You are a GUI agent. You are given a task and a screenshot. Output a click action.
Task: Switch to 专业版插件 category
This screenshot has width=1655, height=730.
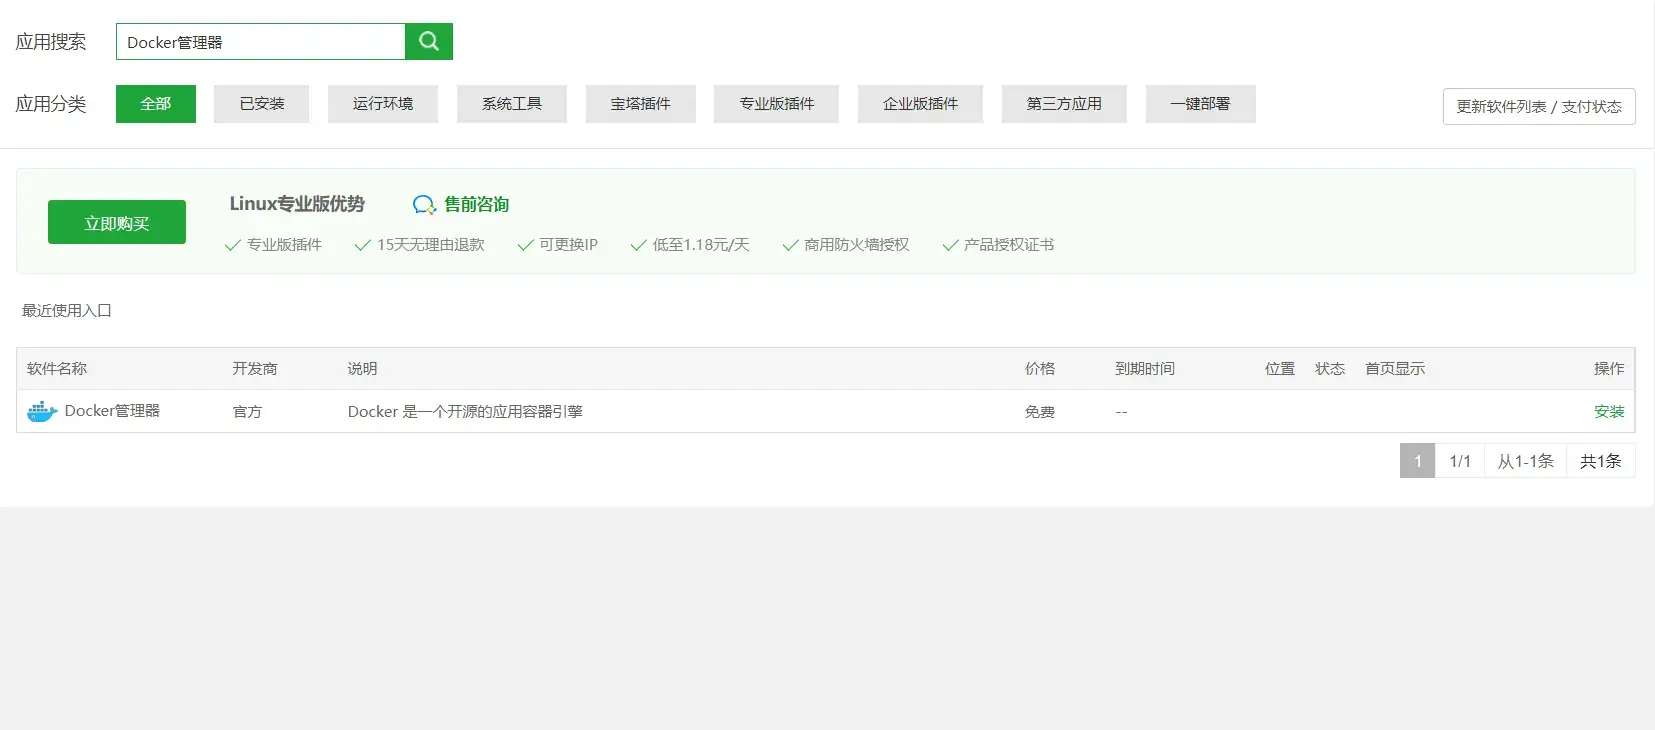(777, 104)
